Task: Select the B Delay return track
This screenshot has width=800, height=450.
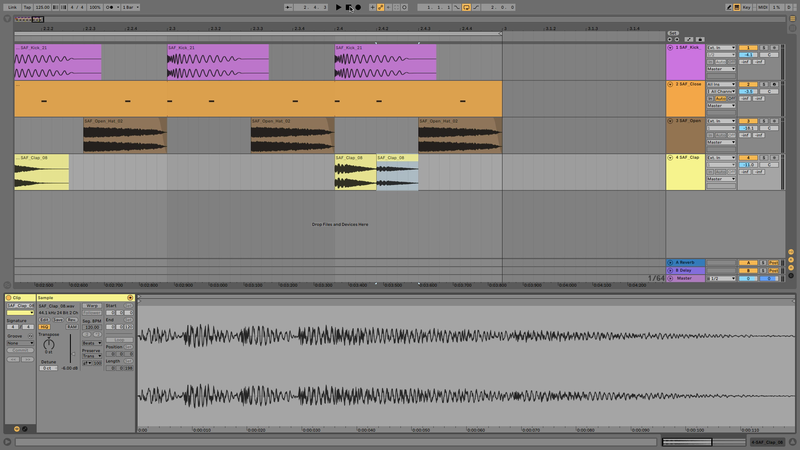Action: pos(685,270)
